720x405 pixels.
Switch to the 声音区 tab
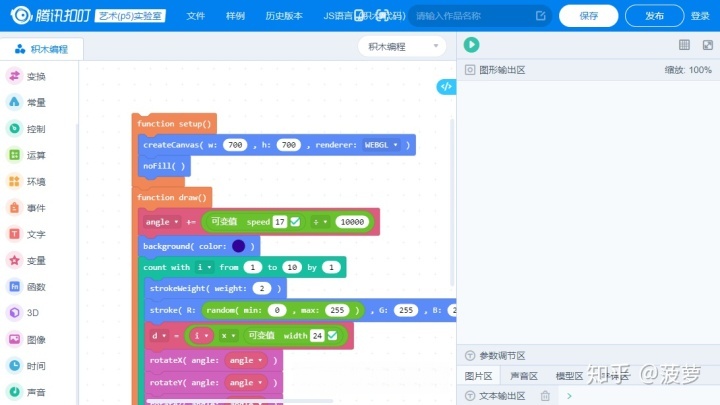click(523, 376)
